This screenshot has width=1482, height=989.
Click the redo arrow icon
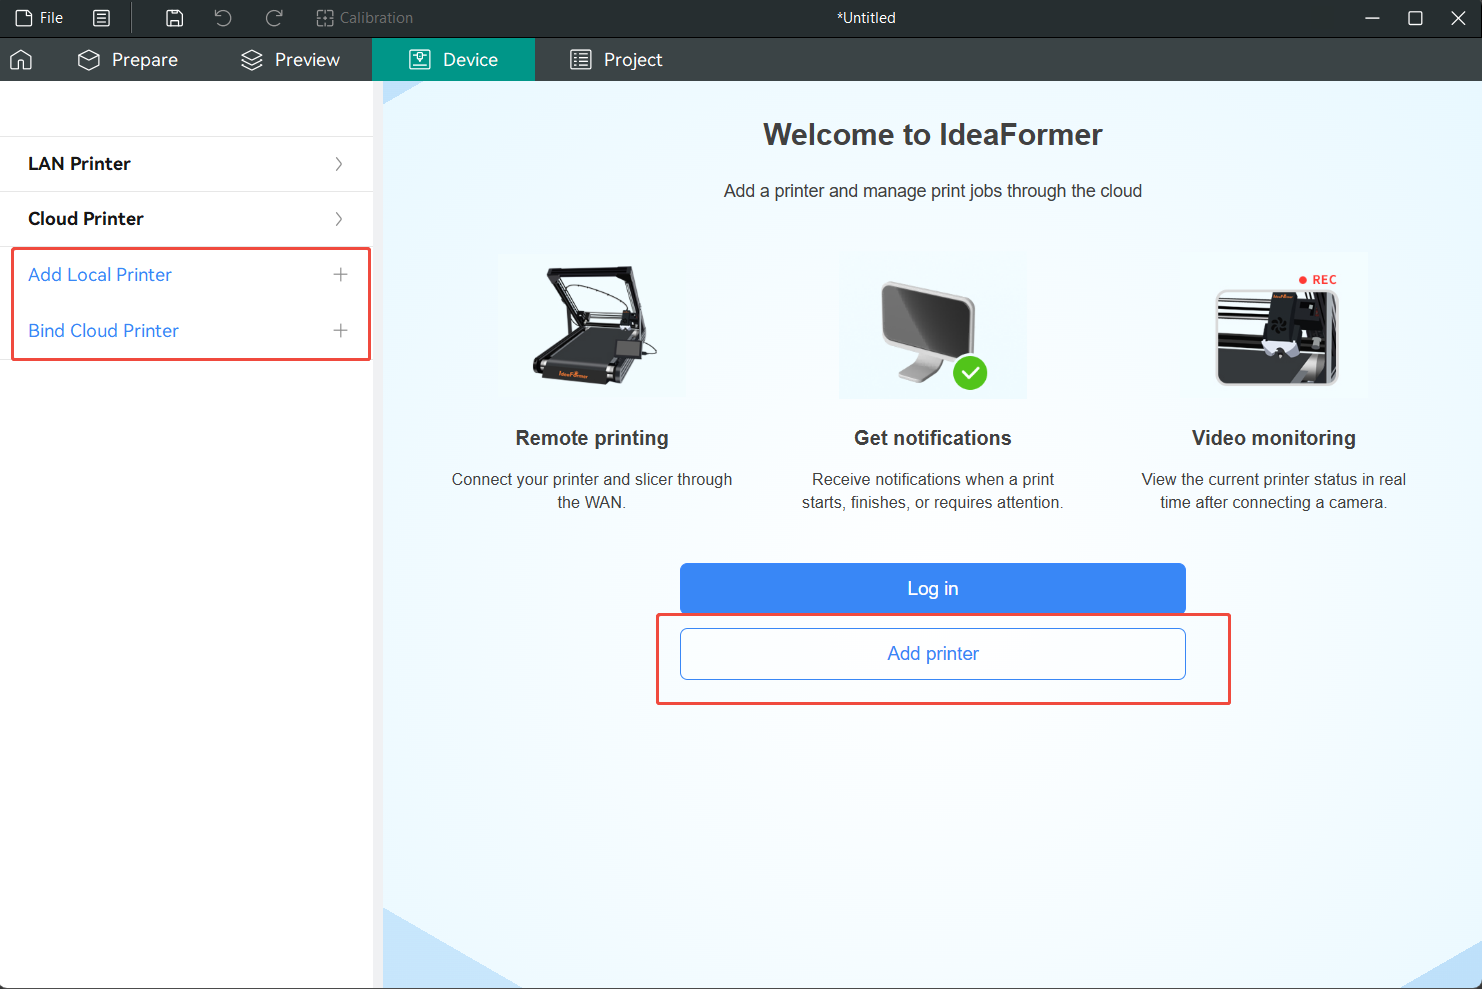point(274,18)
